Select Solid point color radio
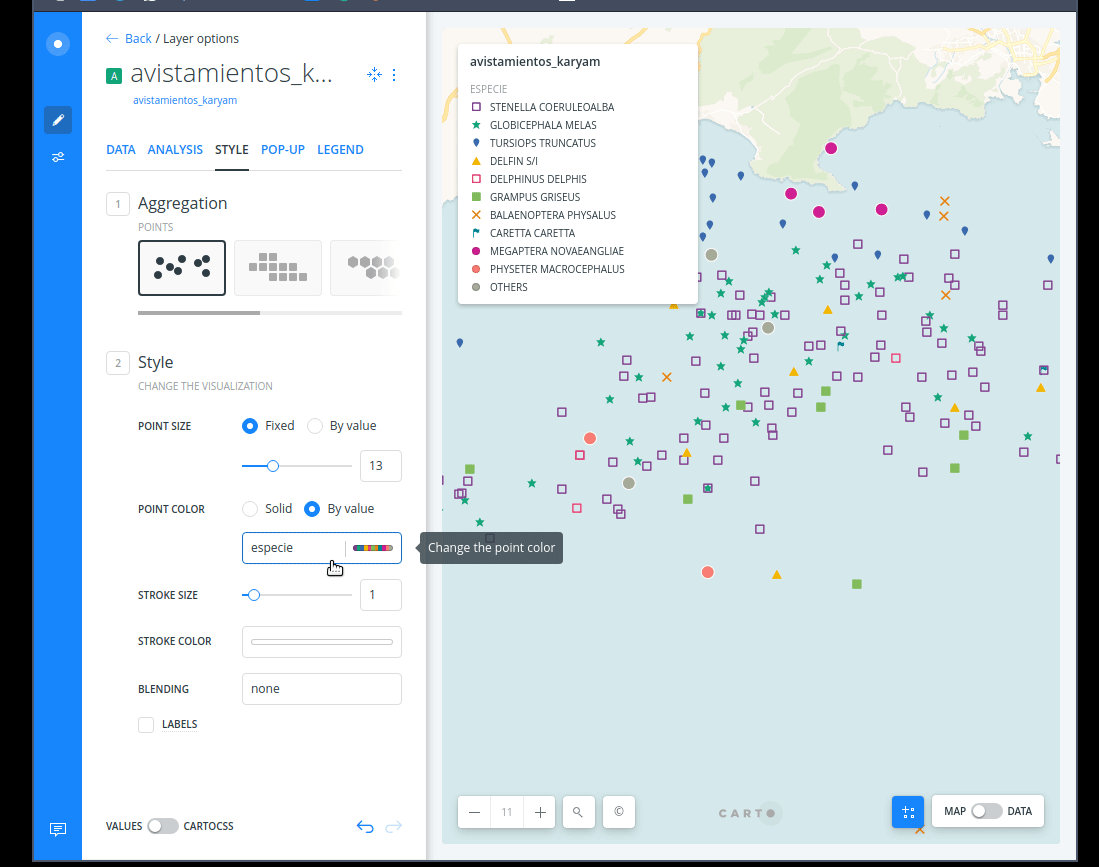This screenshot has width=1099, height=867. pyautogui.click(x=250, y=509)
